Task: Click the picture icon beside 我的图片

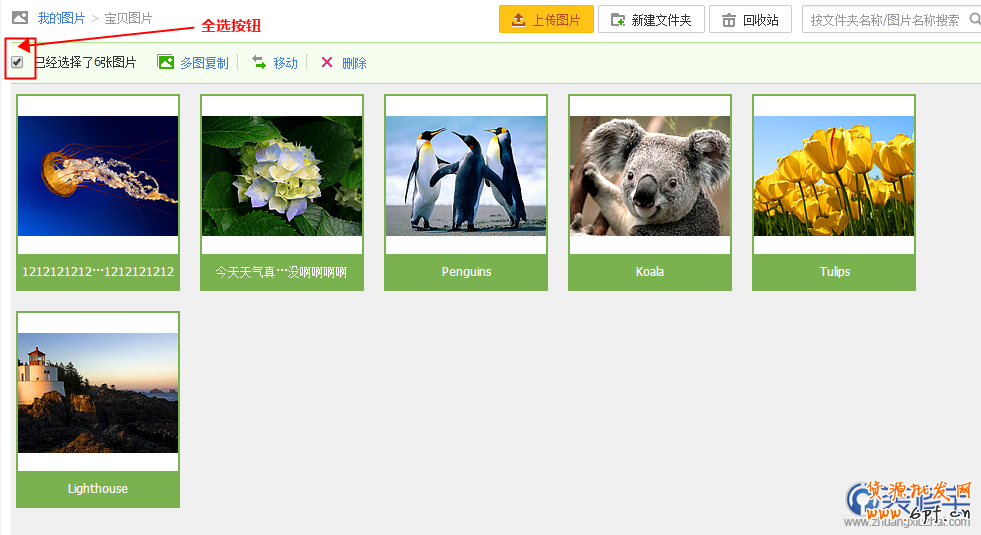Action: [20, 18]
